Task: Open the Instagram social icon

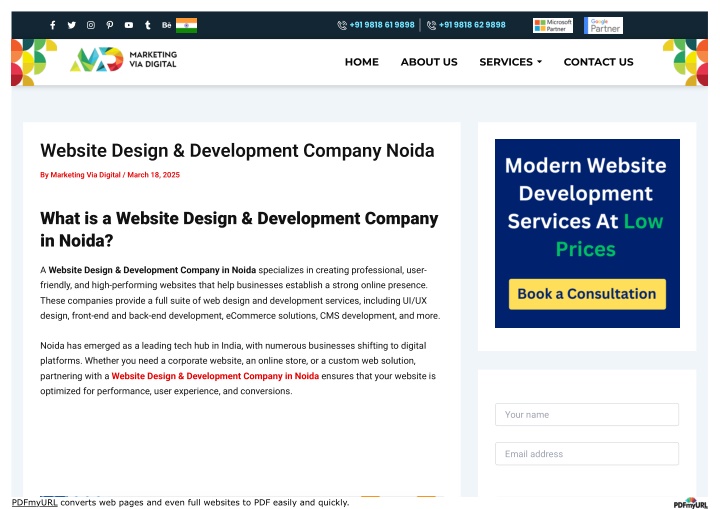Action: pos(91,25)
